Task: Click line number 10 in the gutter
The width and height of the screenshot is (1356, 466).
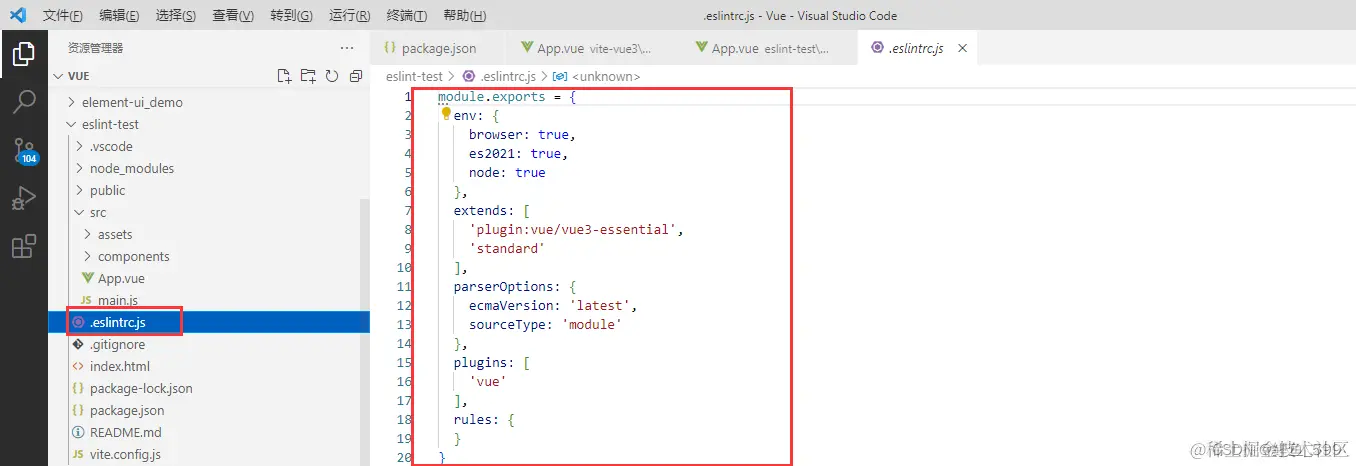Action: (x=404, y=267)
